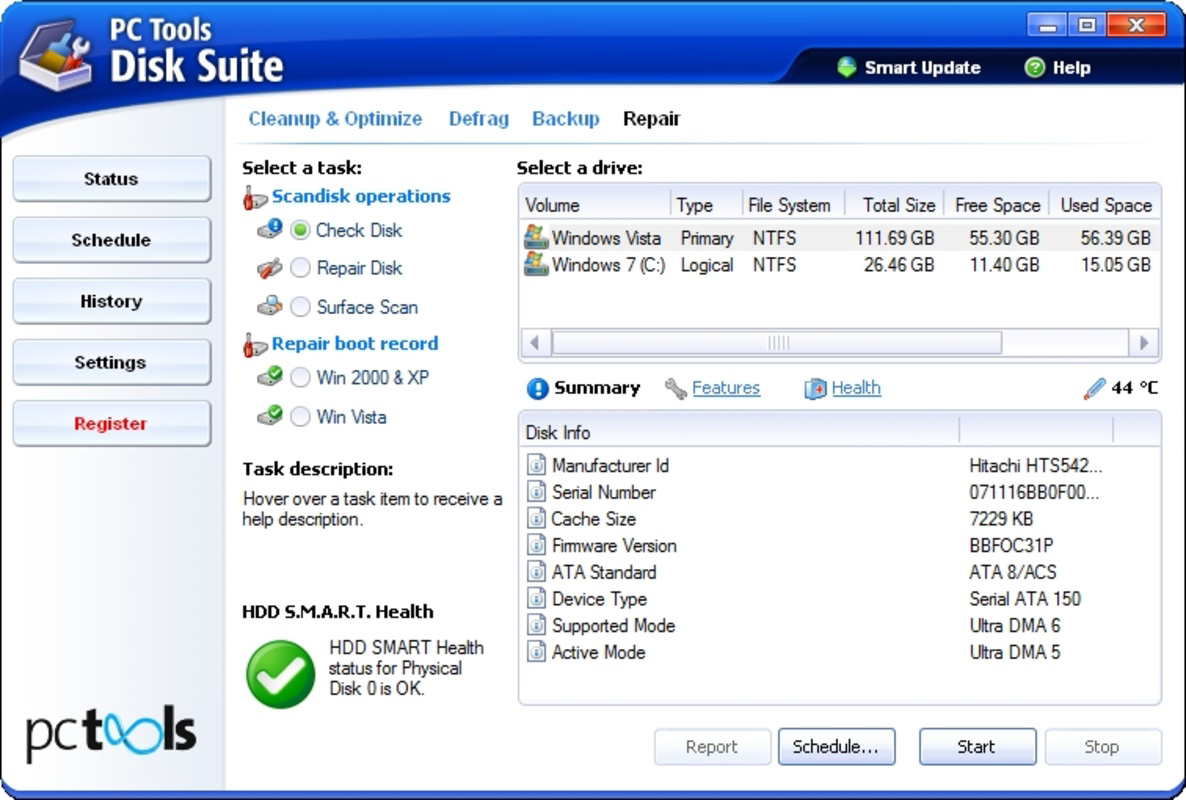The width and height of the screenshot is (1186, 800).
Task: Open the Schedule sidebar section
Action: click(112, 240)
